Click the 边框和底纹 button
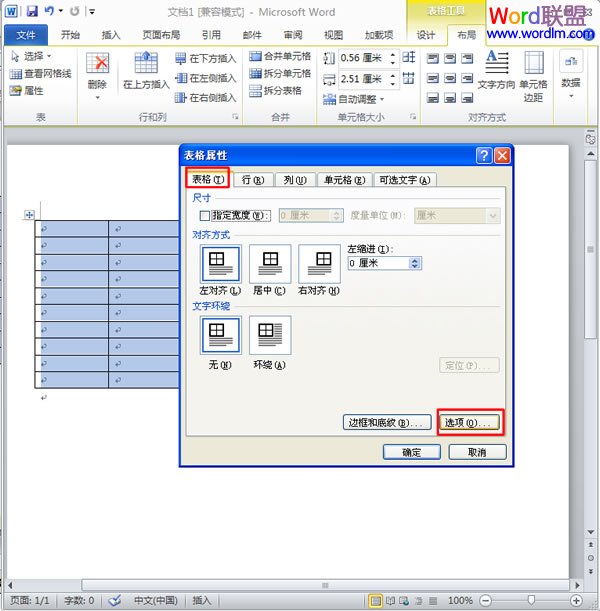This screenshot has height=611, width=600. tap(387, 422)
